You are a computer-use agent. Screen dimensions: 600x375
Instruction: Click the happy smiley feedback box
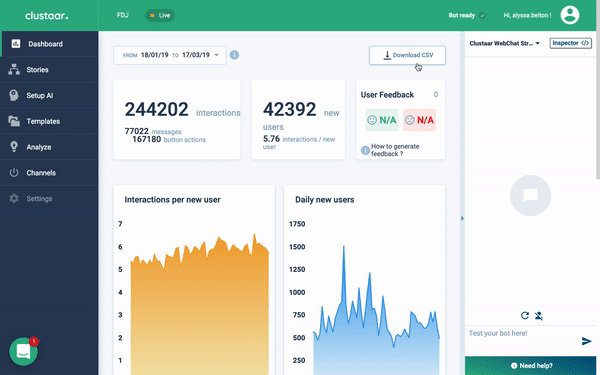[382, 120]
